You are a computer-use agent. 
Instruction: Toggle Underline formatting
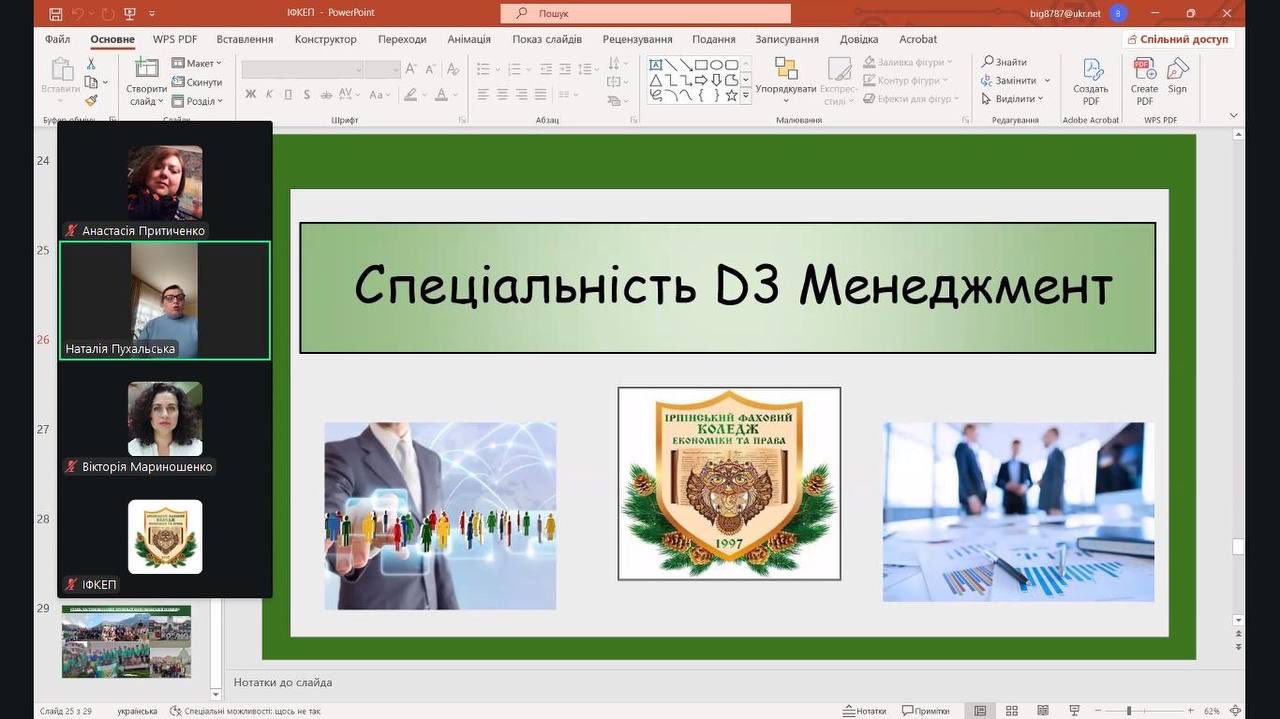tap(288, 95)
